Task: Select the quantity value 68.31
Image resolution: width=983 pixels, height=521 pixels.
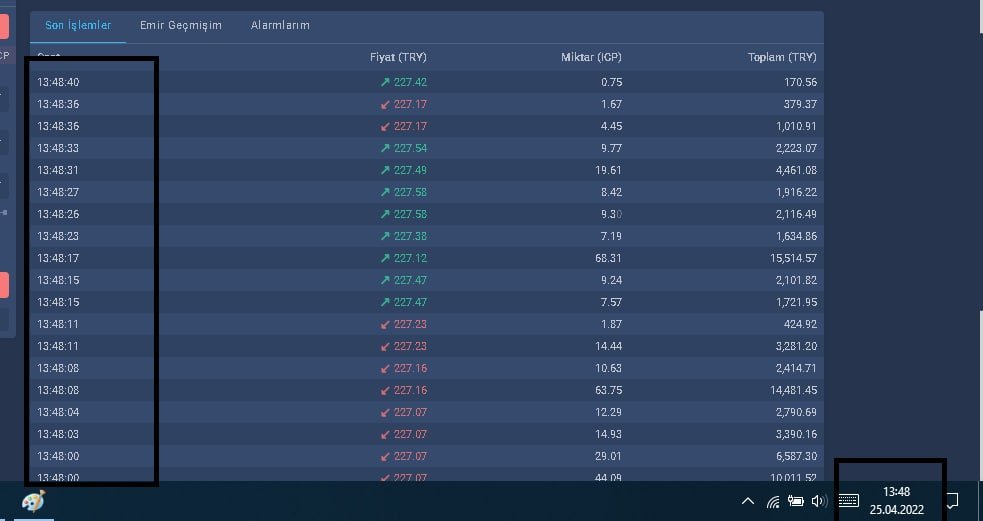Action: coord(608,258)
